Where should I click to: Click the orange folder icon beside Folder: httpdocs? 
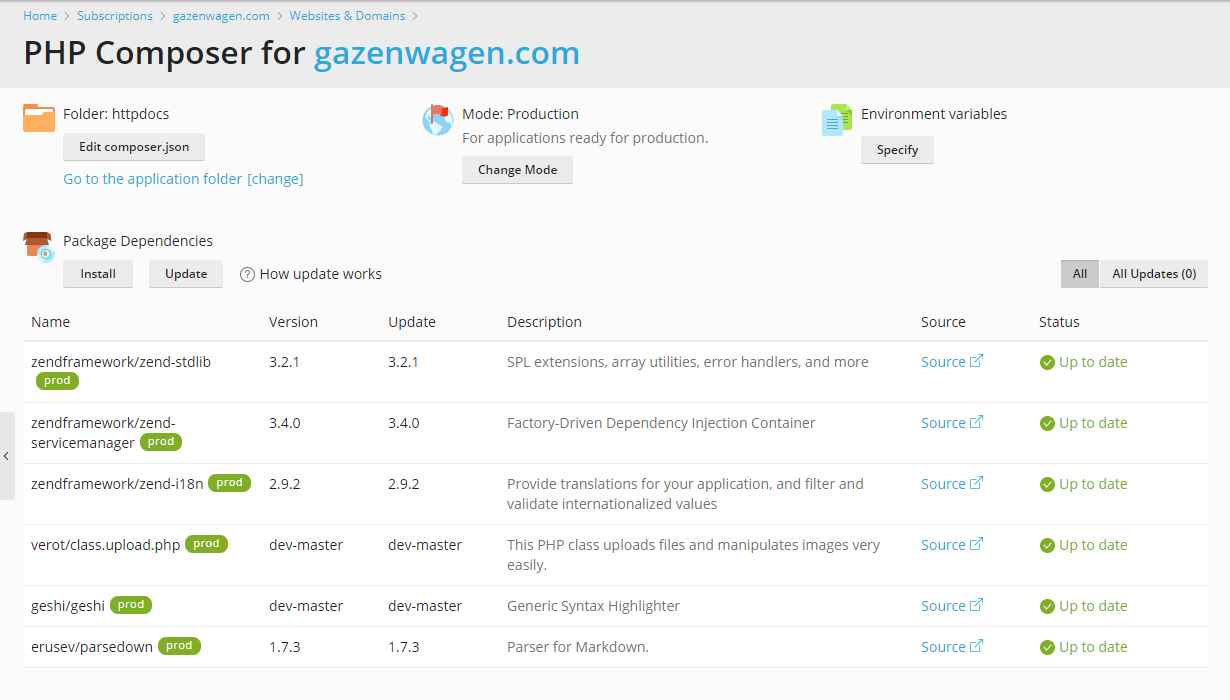pyautogui.click(x=39, y=118)
